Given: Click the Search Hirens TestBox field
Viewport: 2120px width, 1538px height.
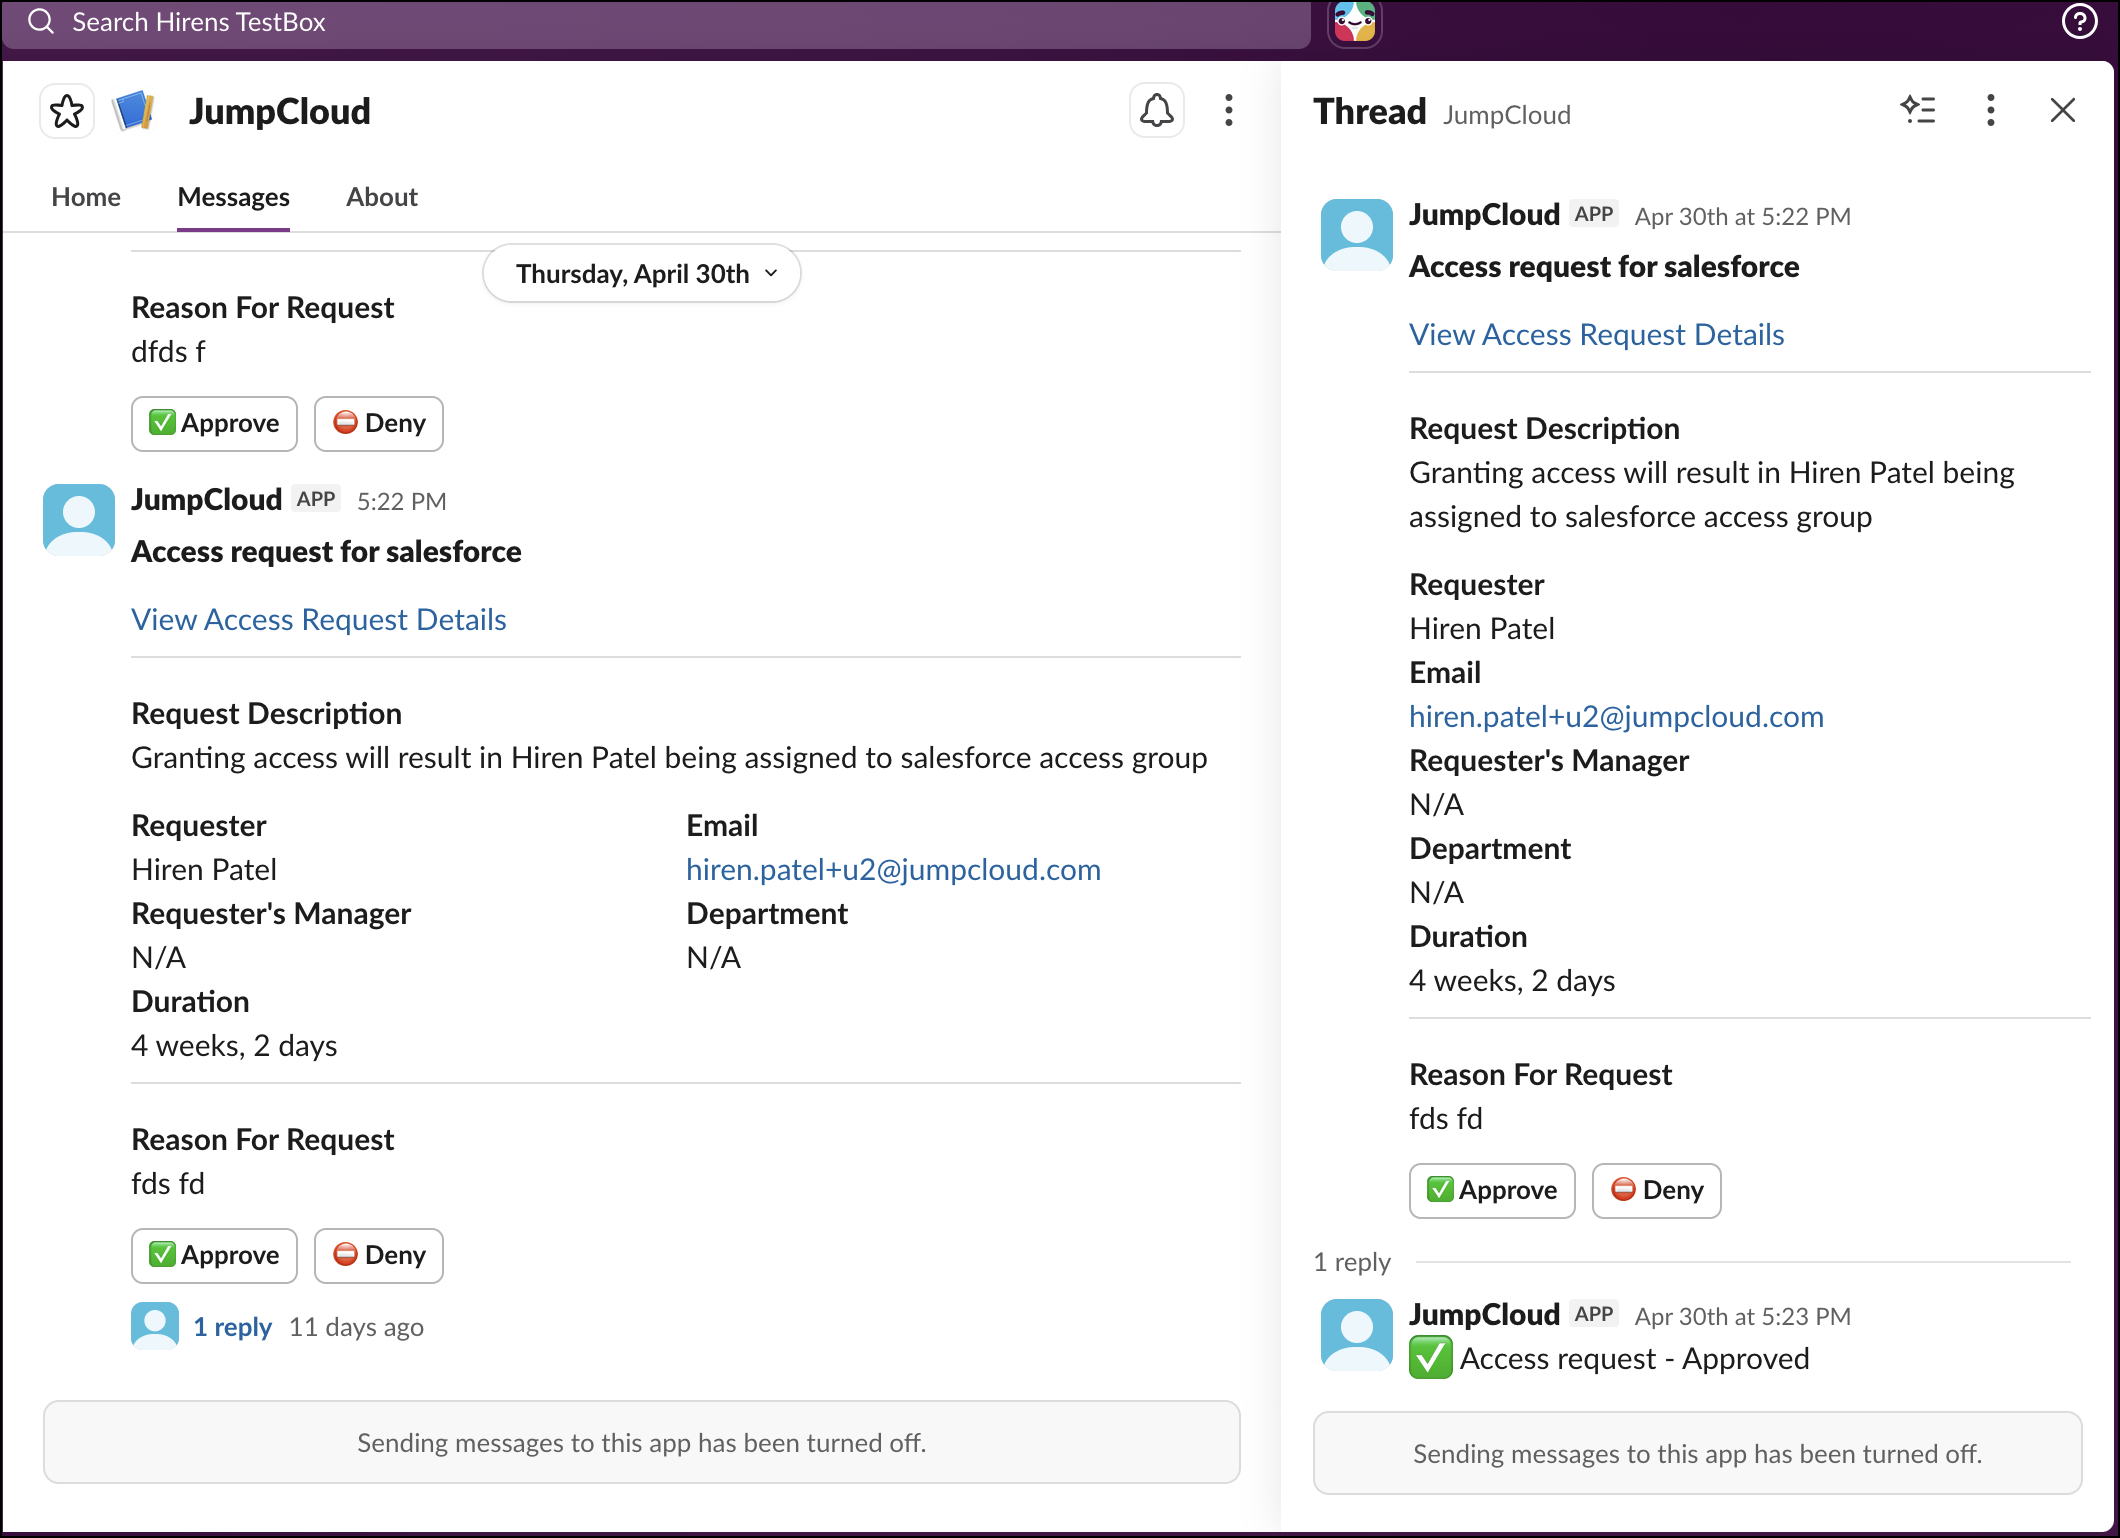Looking at the screenshot, I should point(657,23).
